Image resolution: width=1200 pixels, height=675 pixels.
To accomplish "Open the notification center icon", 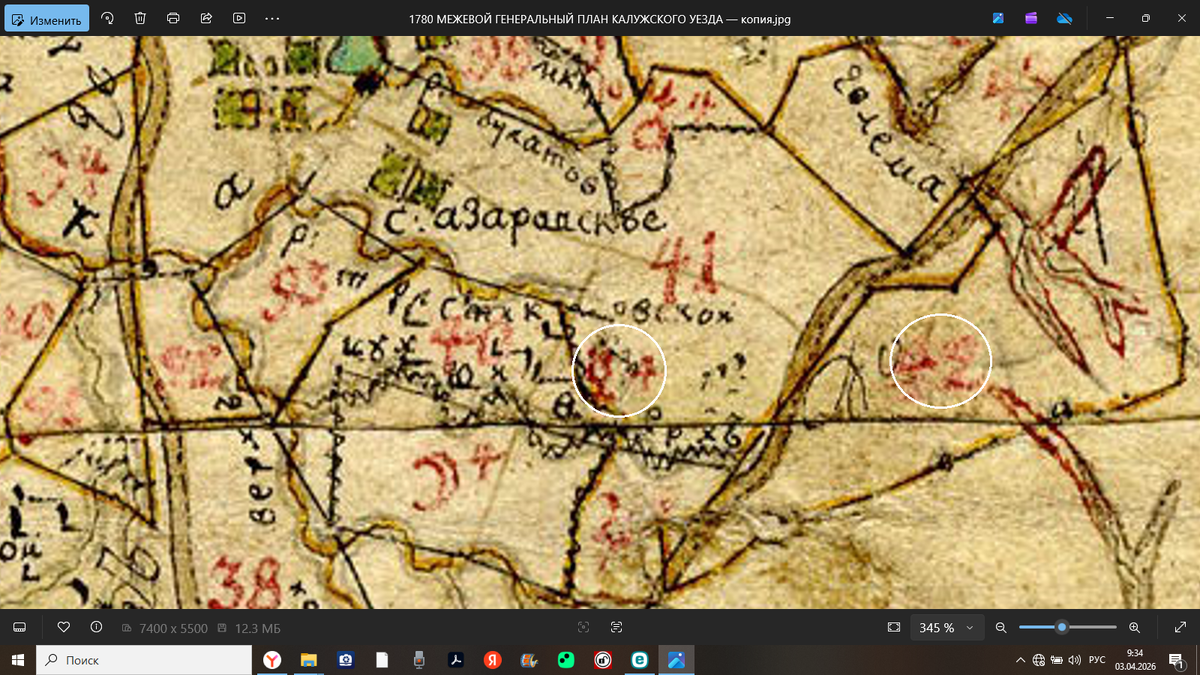I will (1177, 660).
